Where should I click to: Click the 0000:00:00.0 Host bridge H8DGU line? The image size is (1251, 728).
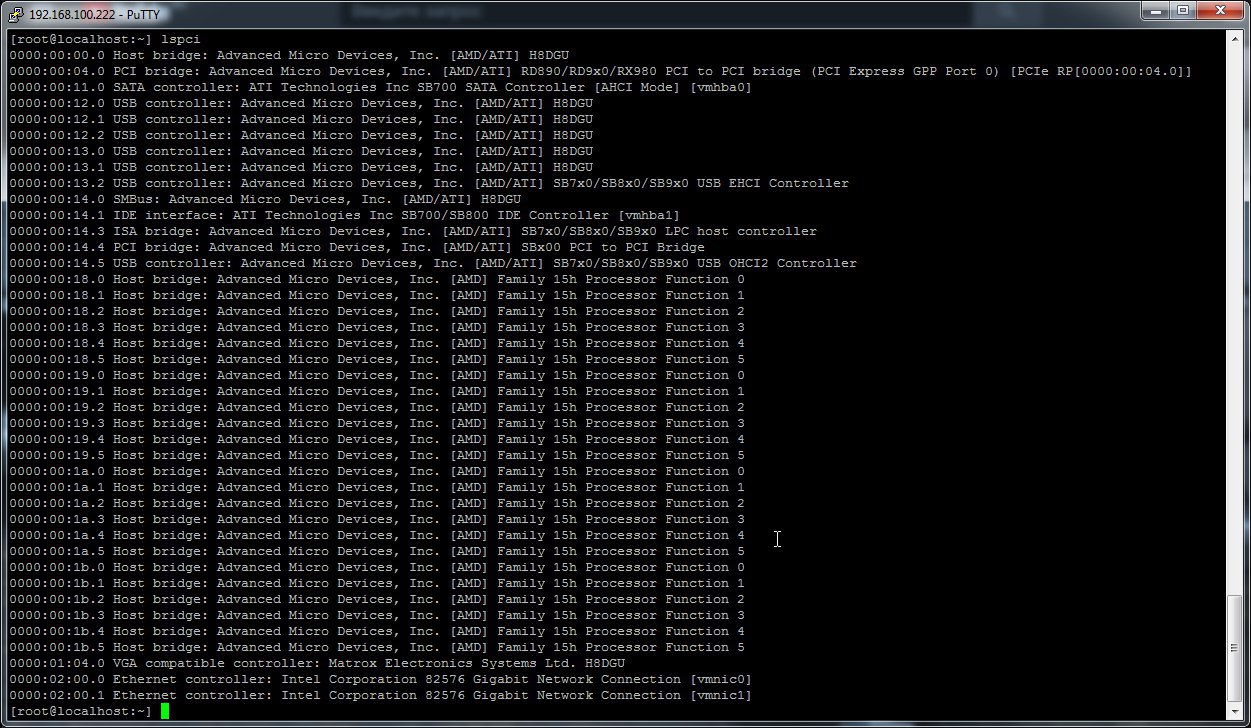290,55
